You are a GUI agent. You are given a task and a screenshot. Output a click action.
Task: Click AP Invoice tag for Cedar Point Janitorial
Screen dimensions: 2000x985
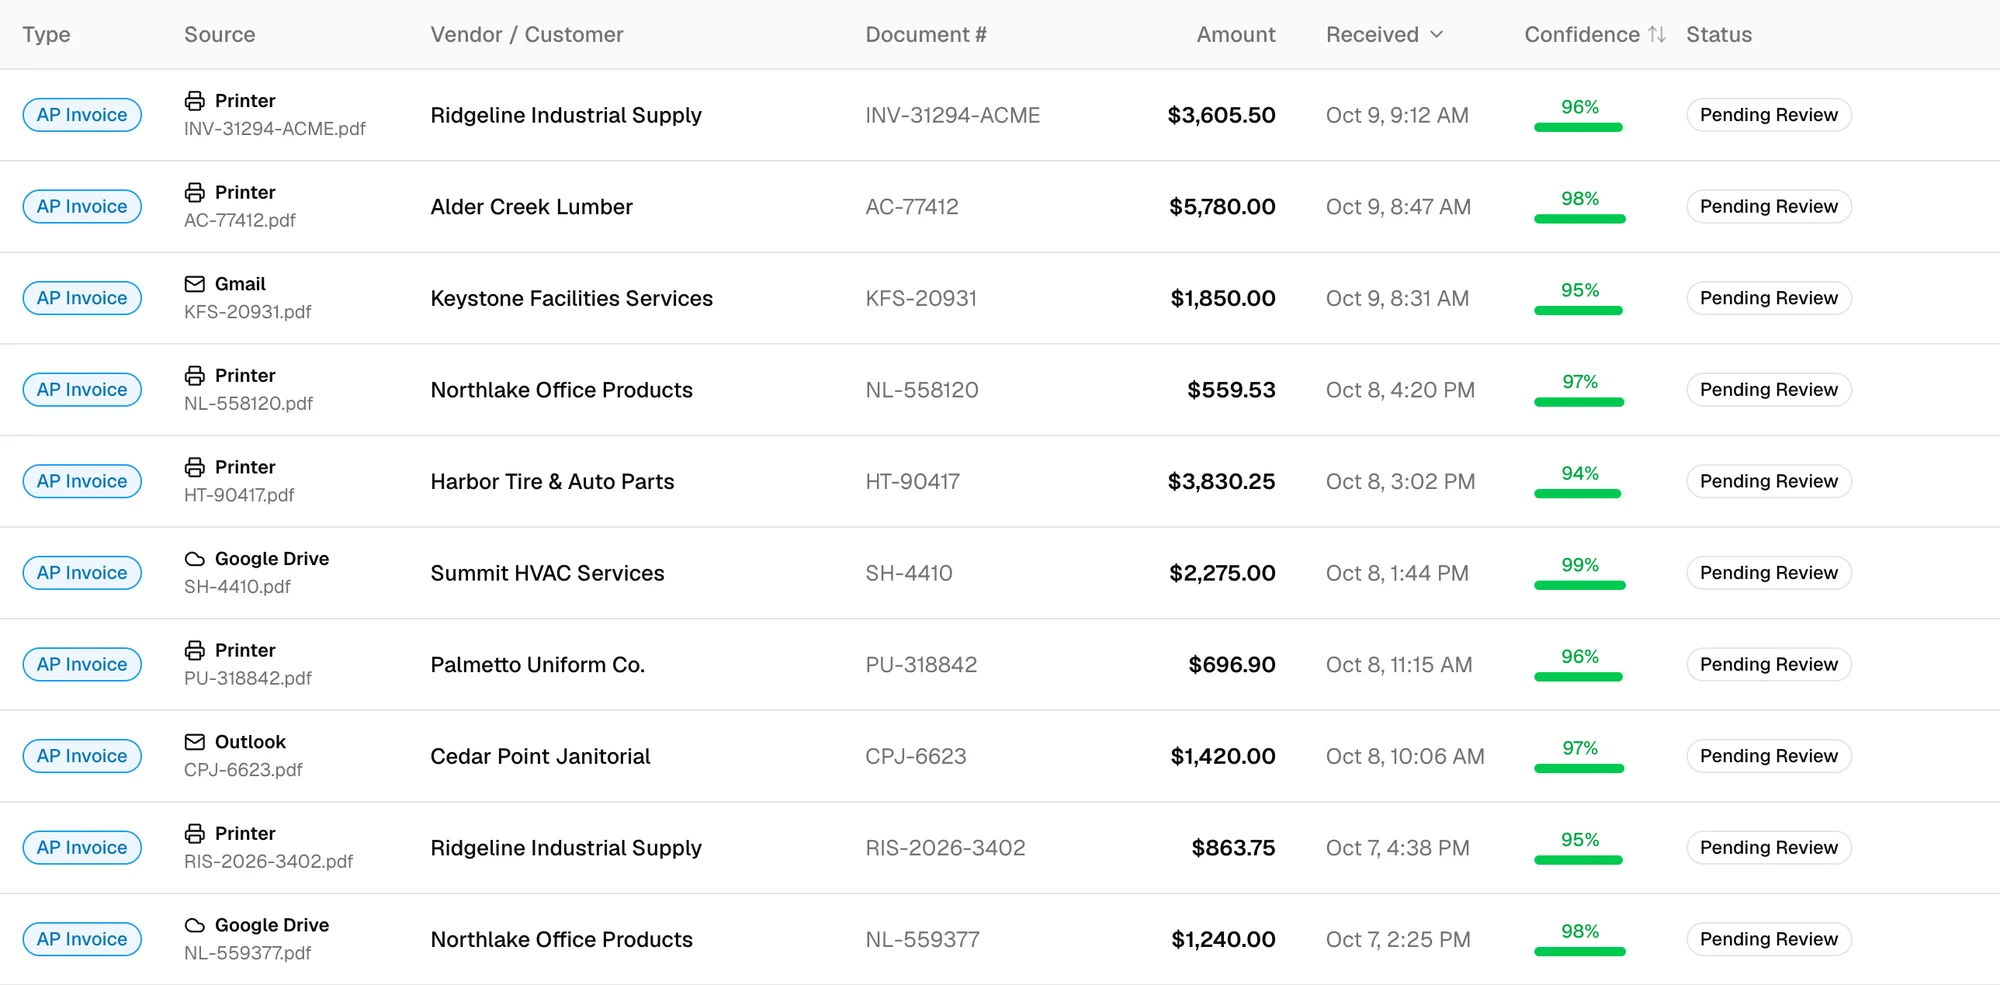point(82,756)
